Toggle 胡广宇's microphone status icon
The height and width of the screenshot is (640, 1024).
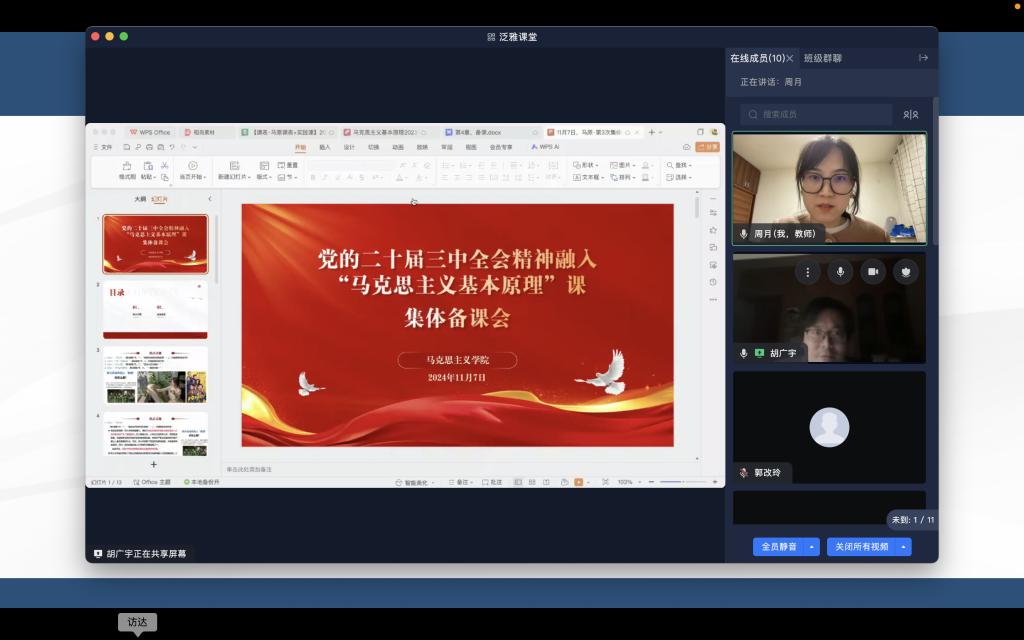(743, 353)
